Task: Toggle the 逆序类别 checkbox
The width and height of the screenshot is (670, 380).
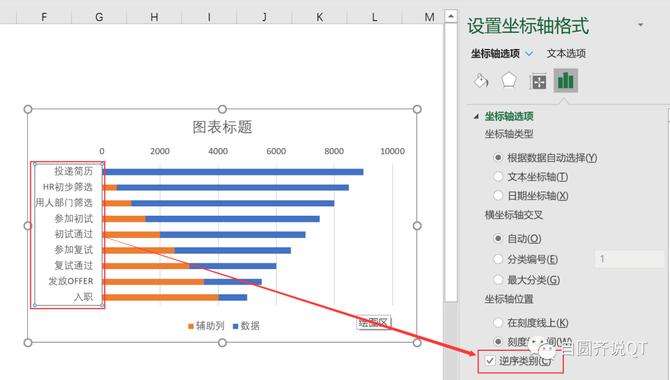Action: 490,361
